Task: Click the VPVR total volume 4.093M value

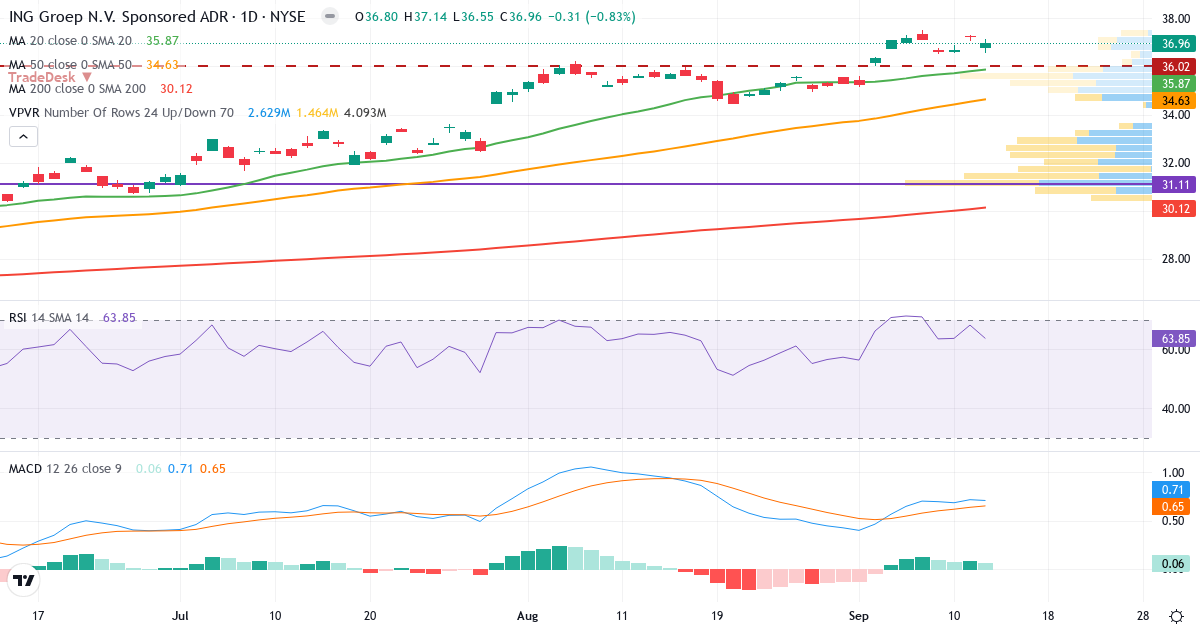Action: [x=365, y=113]
